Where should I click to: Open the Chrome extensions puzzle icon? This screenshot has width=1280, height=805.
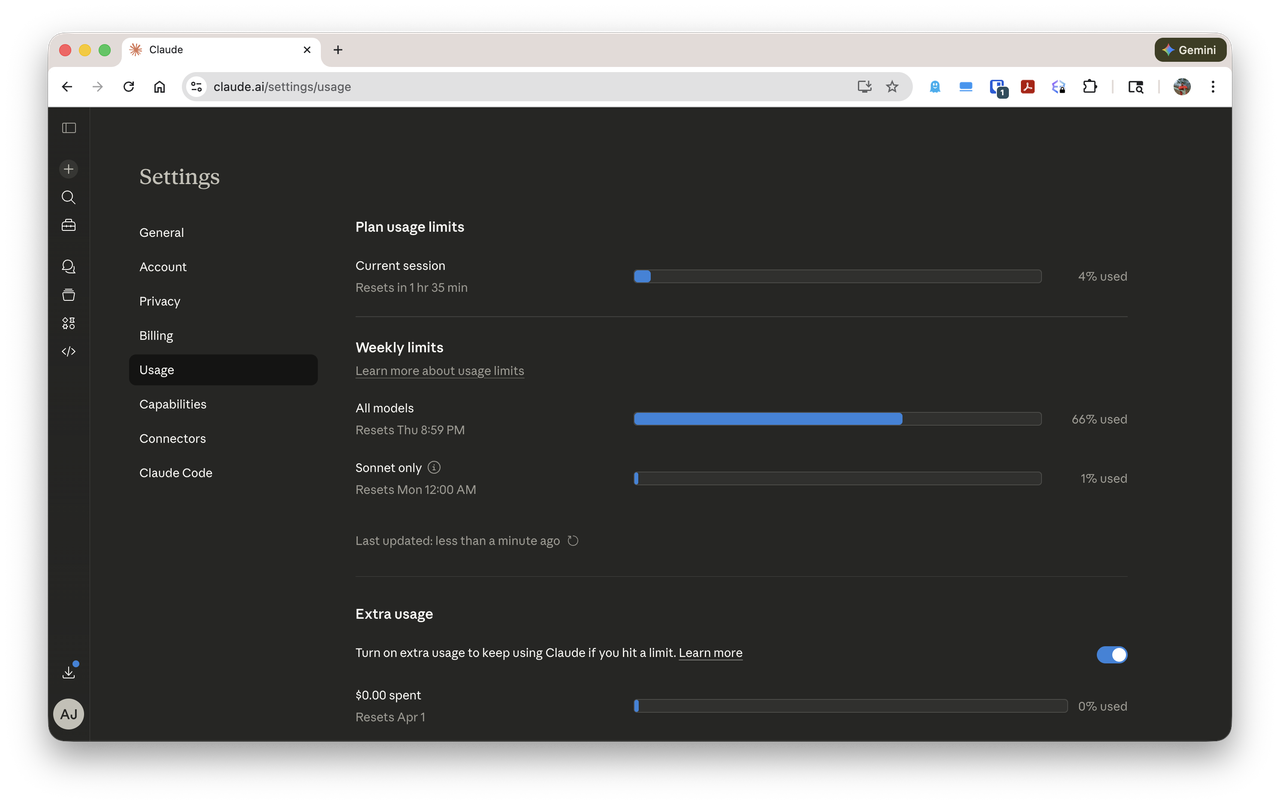point(1089,87)
